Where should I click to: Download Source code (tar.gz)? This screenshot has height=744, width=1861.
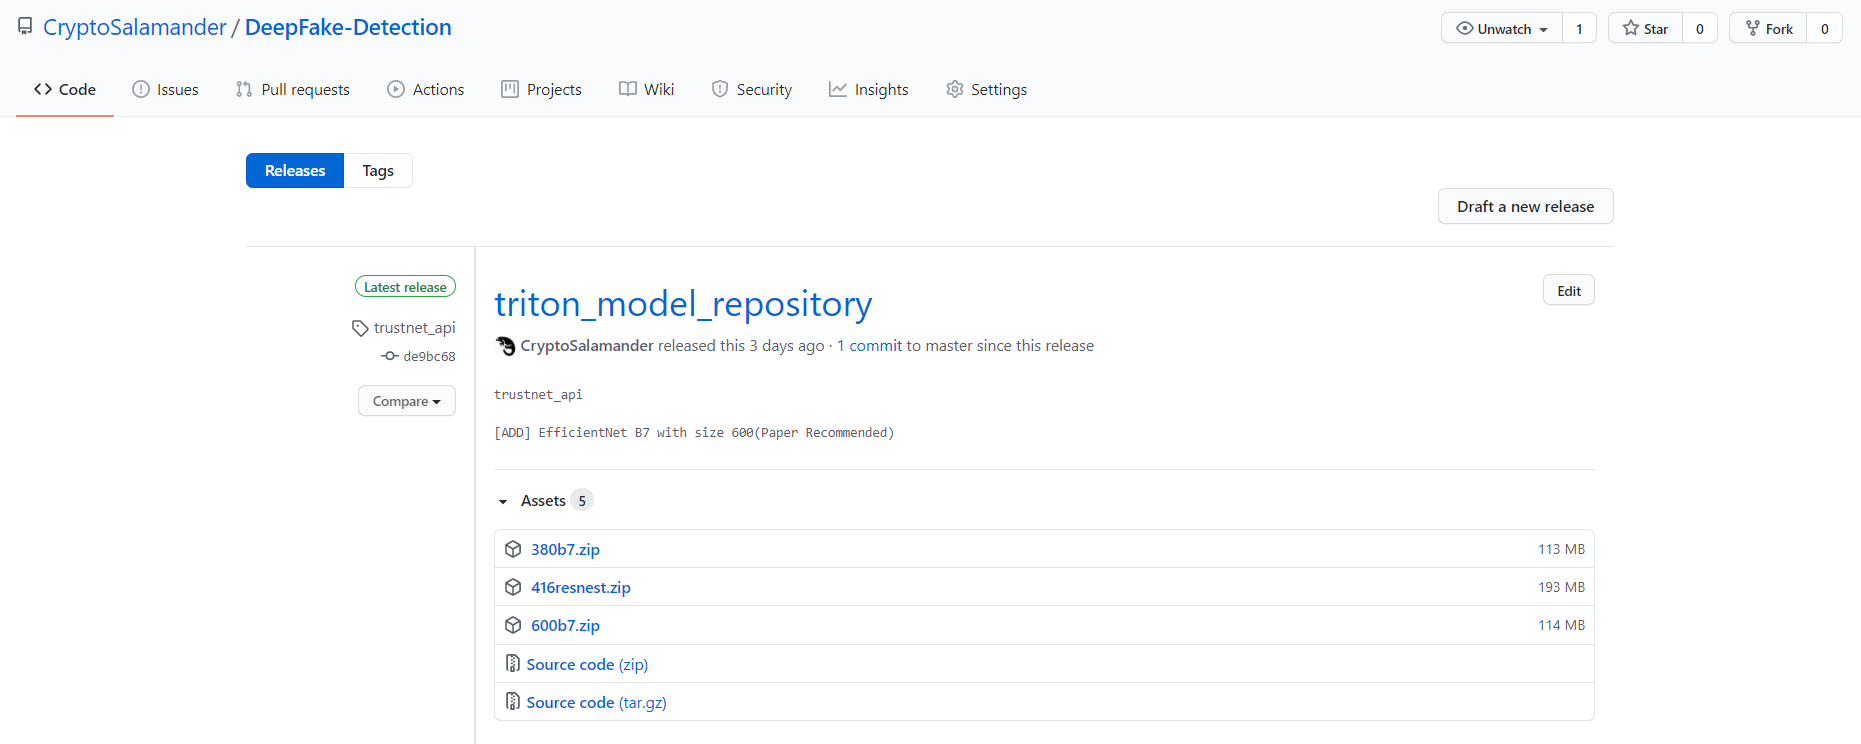[596, 702]
